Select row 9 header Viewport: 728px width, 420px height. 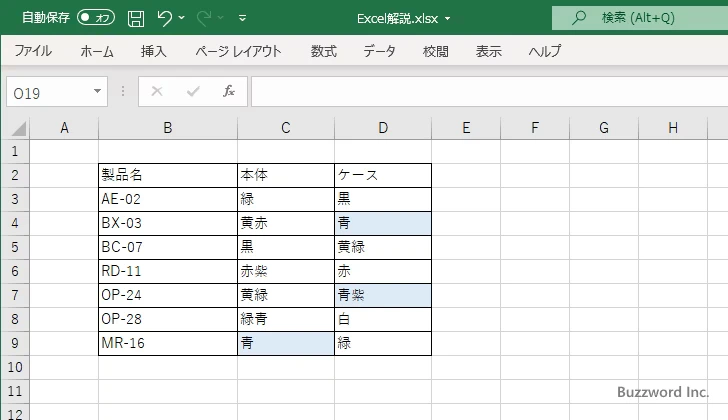pos(15,343)
